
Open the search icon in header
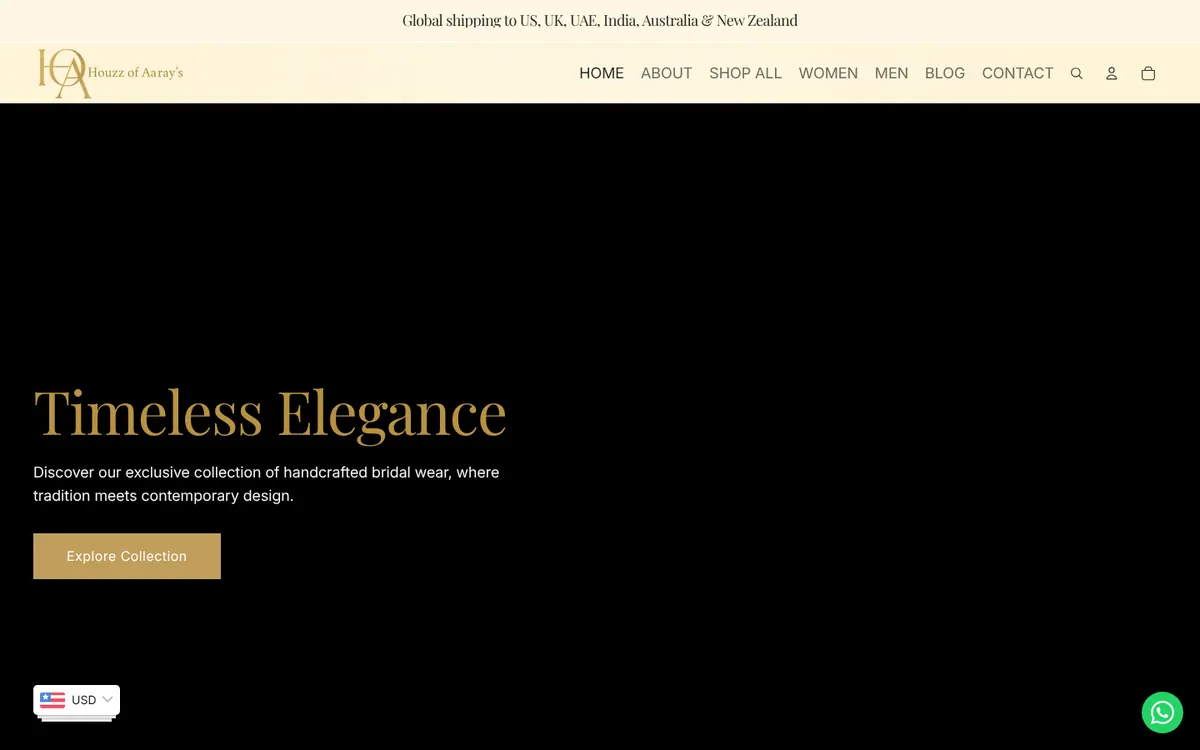coord(1076,73)
